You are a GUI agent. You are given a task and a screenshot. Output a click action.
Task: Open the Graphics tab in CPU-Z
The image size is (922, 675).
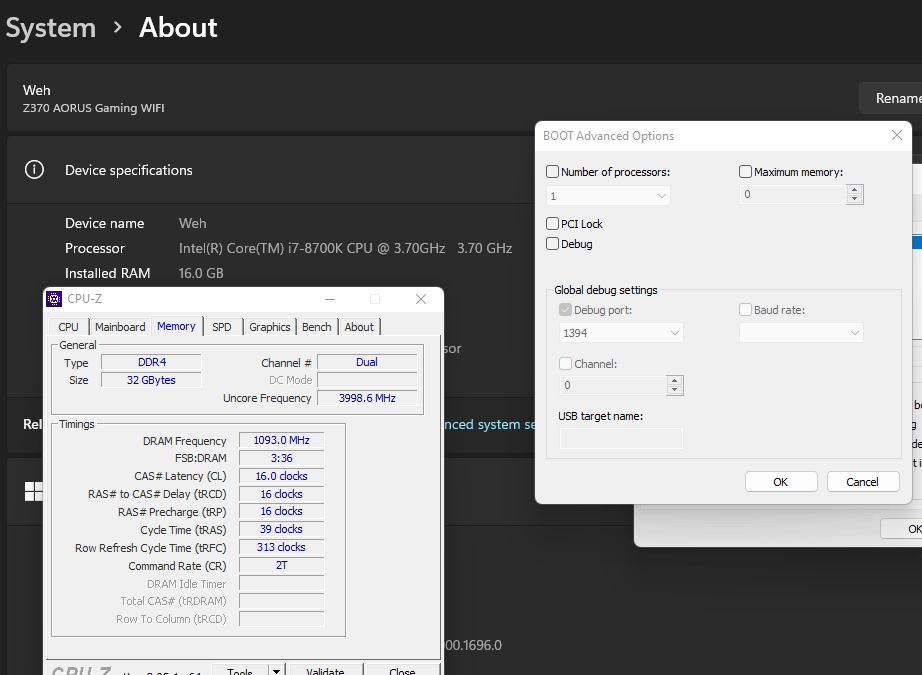269,327
